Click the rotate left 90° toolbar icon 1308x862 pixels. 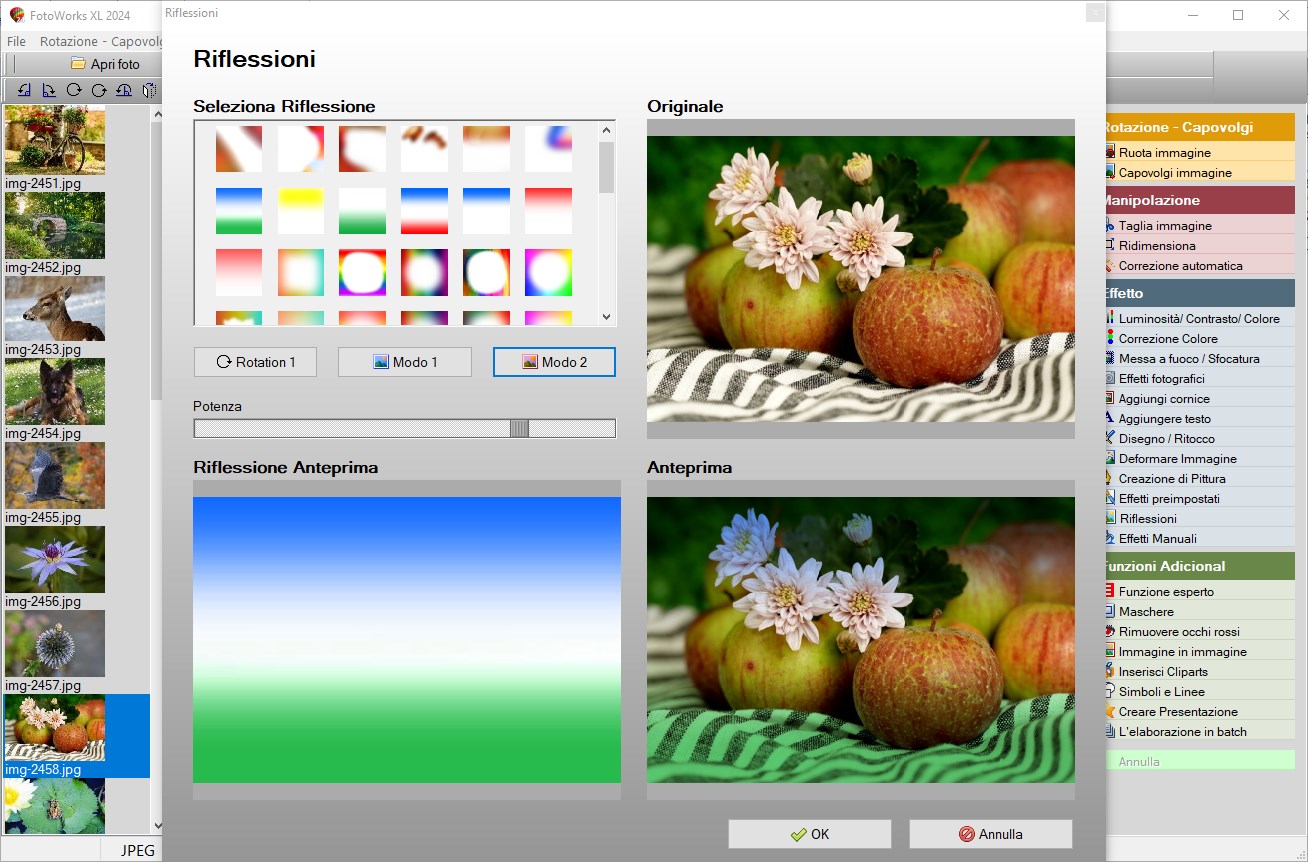point(24,90)
